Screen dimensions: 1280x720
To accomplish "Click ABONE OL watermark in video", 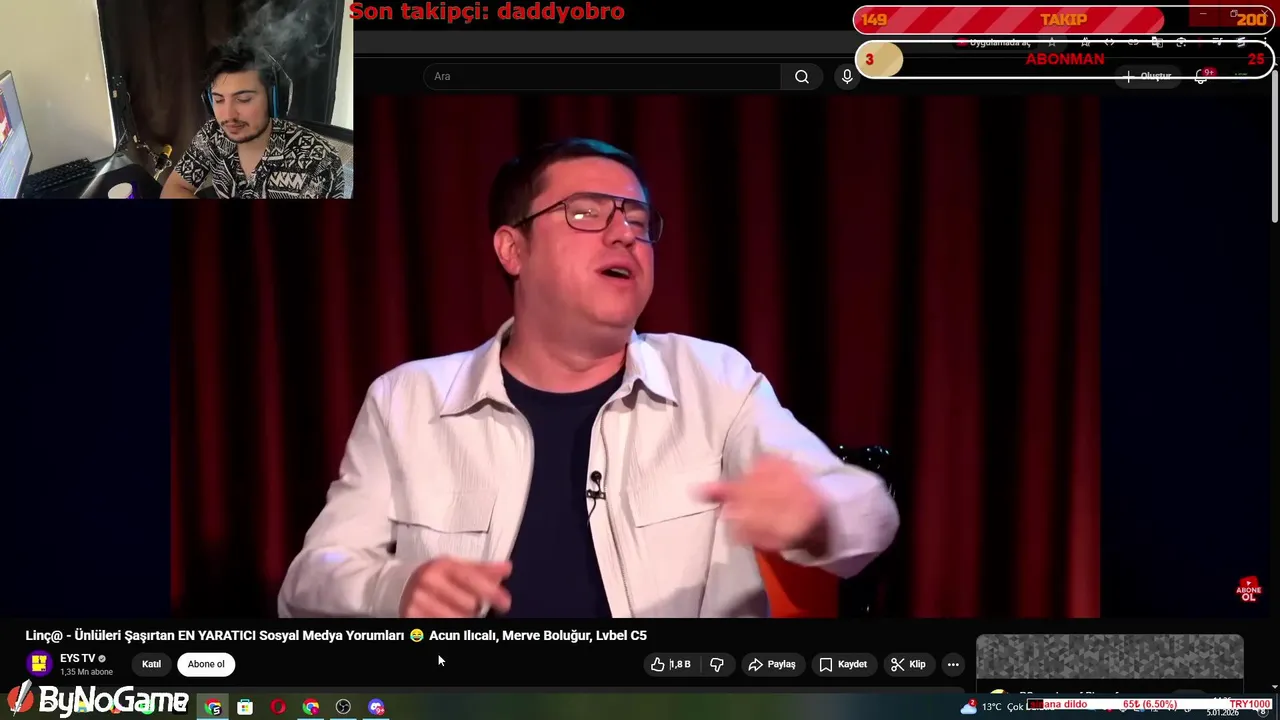I will pyautogui.click(x=1249, y=589).
